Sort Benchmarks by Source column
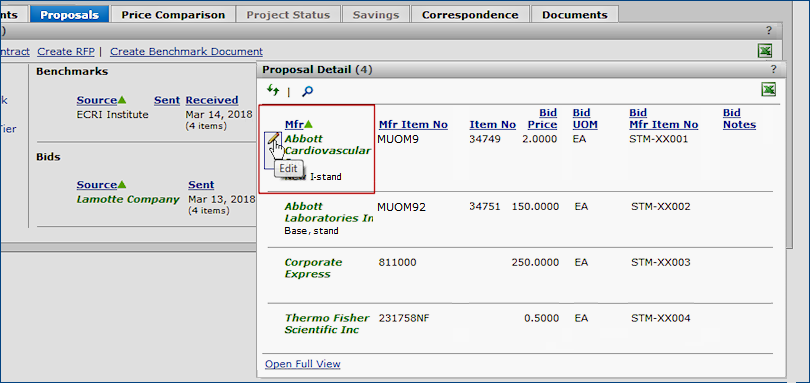This screenshot has height=383, width=810. point(97,100)
